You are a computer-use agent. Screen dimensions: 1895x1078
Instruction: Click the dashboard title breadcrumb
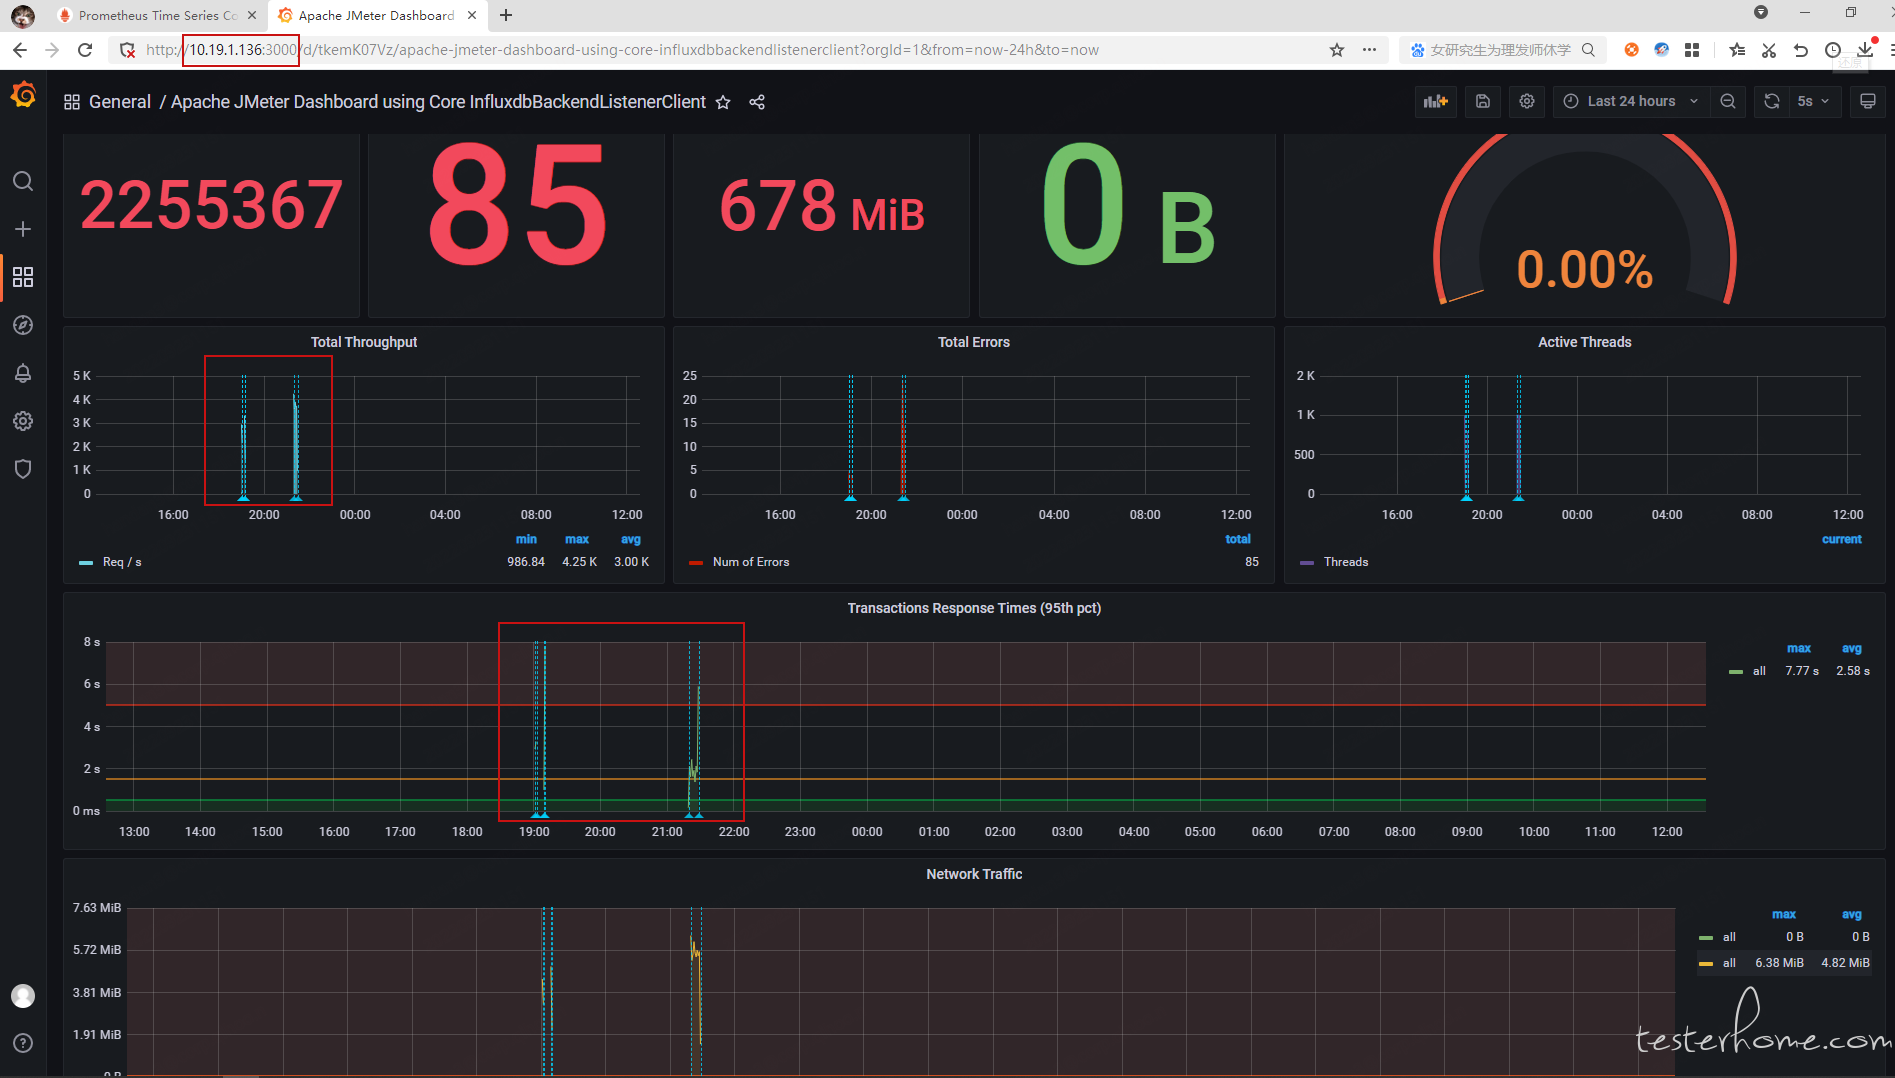[438, 102]
